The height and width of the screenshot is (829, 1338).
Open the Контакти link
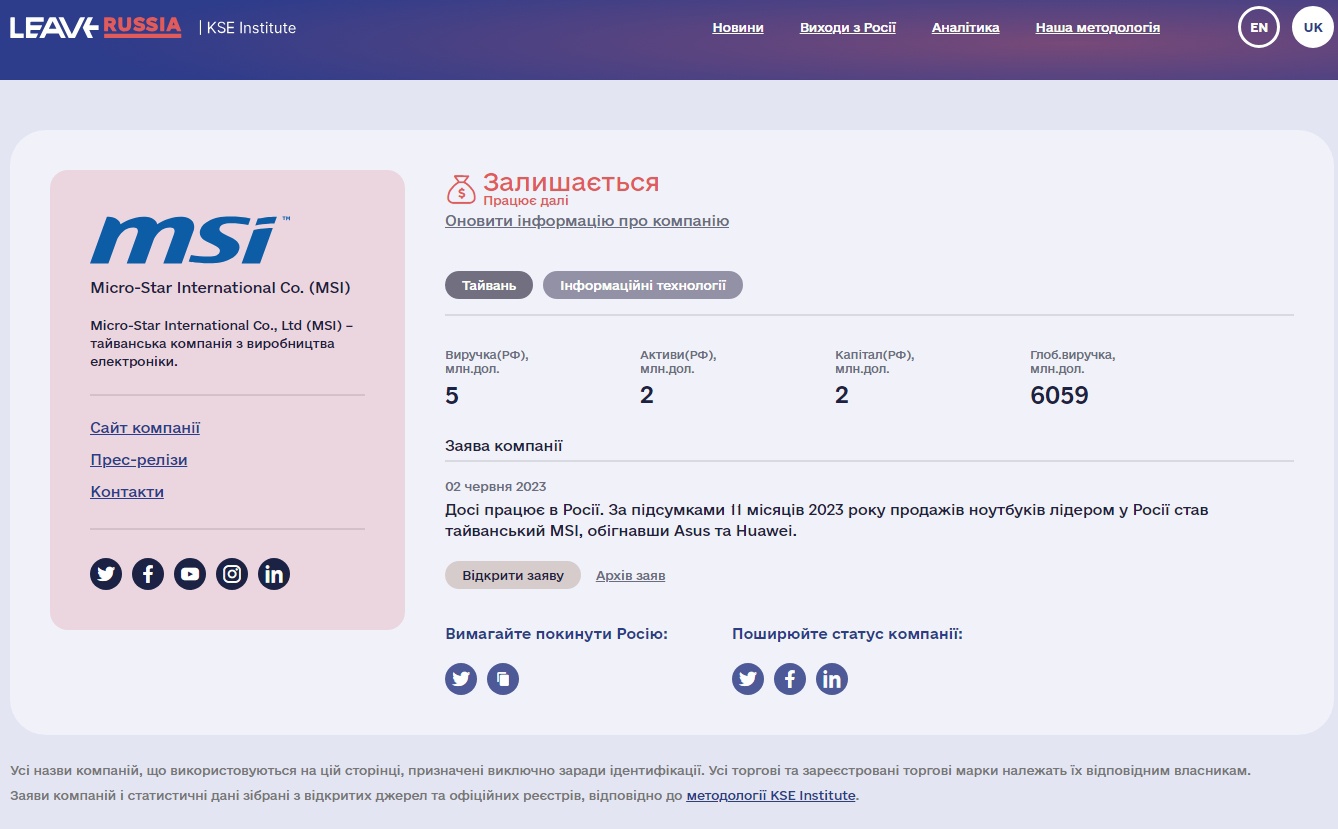pyautogui.click(x=127, y=492)
